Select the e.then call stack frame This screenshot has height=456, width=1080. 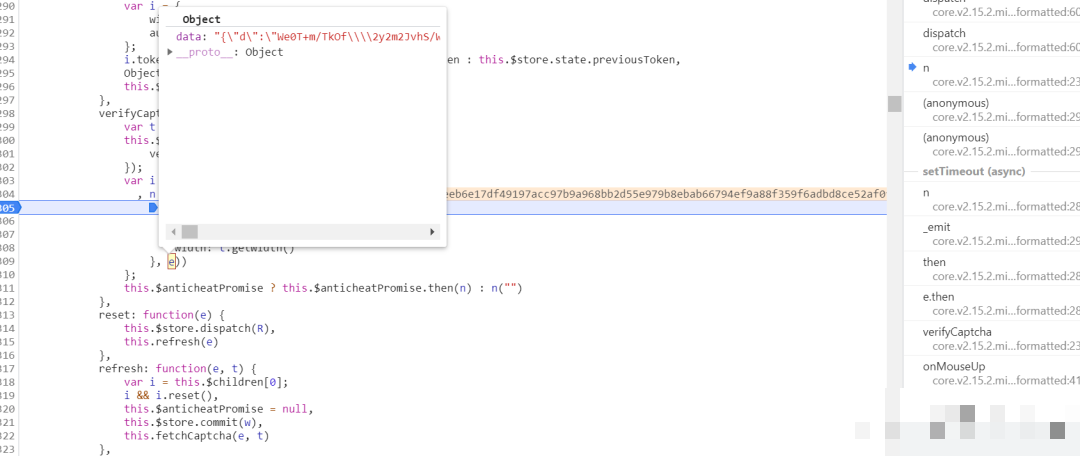[942, 297]
